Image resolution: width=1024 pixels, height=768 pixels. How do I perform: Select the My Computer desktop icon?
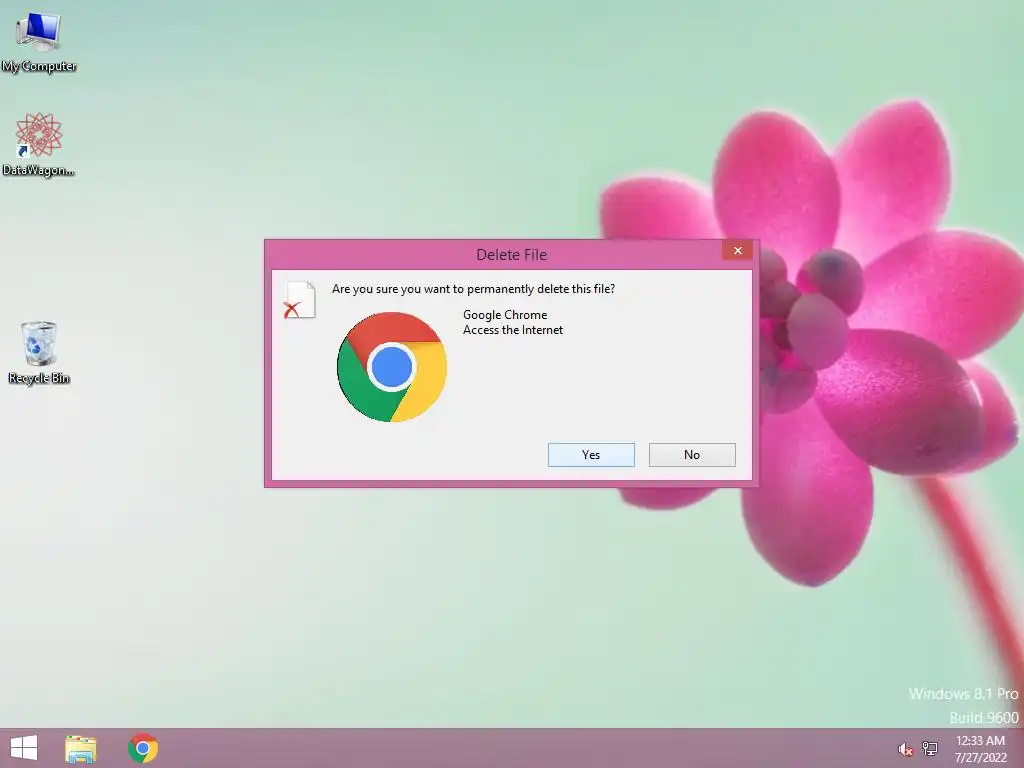click(39, 41)
